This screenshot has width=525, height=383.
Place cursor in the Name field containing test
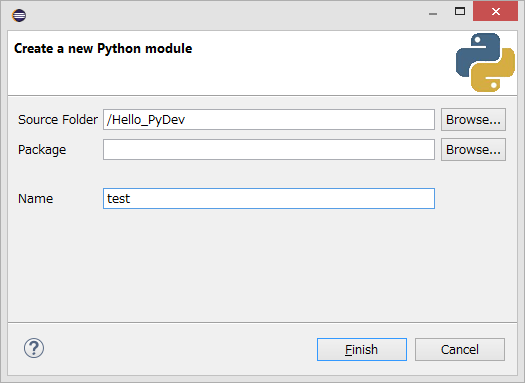[x=269, y=199]
